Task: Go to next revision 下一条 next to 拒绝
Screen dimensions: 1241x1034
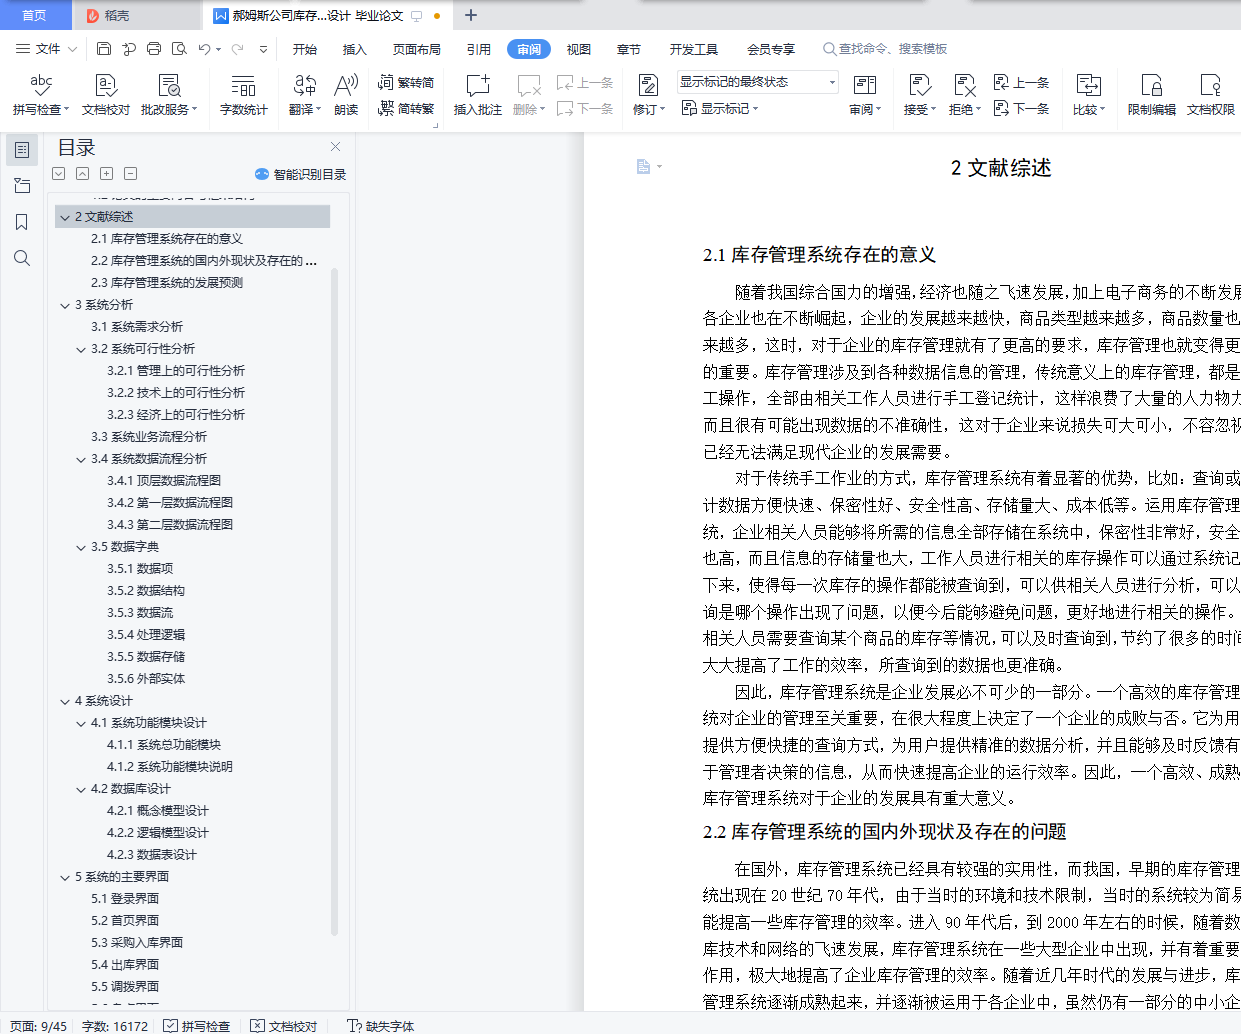Action: (1021, 108)
